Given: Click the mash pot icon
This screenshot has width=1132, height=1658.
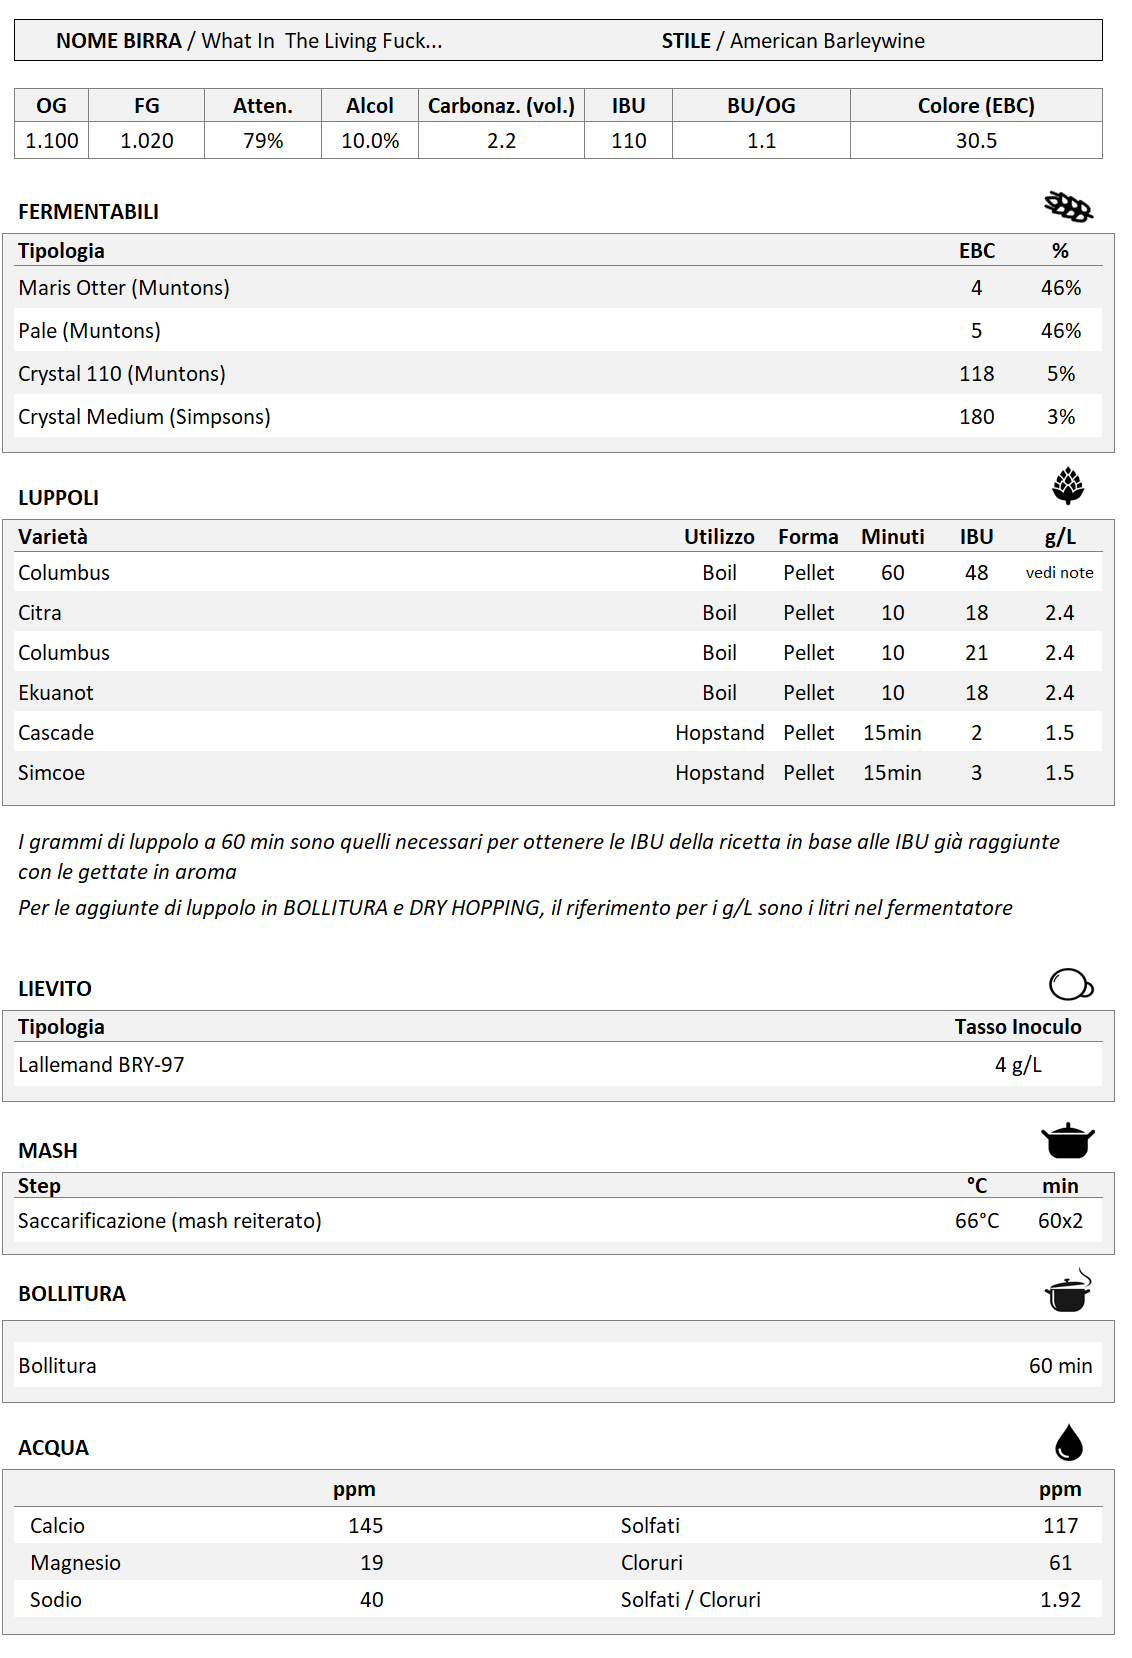Looking at the screenshot, I should (1067, 1140).
